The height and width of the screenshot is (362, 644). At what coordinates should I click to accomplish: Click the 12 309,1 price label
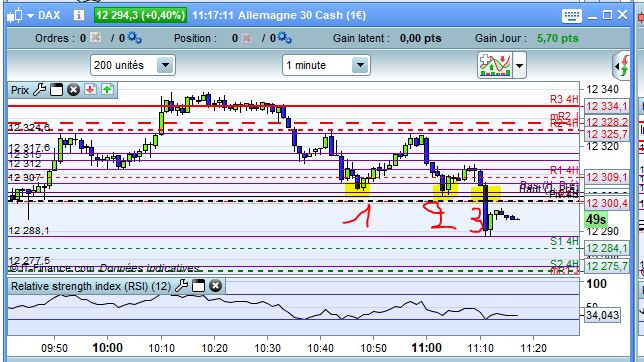coord(607,177)
